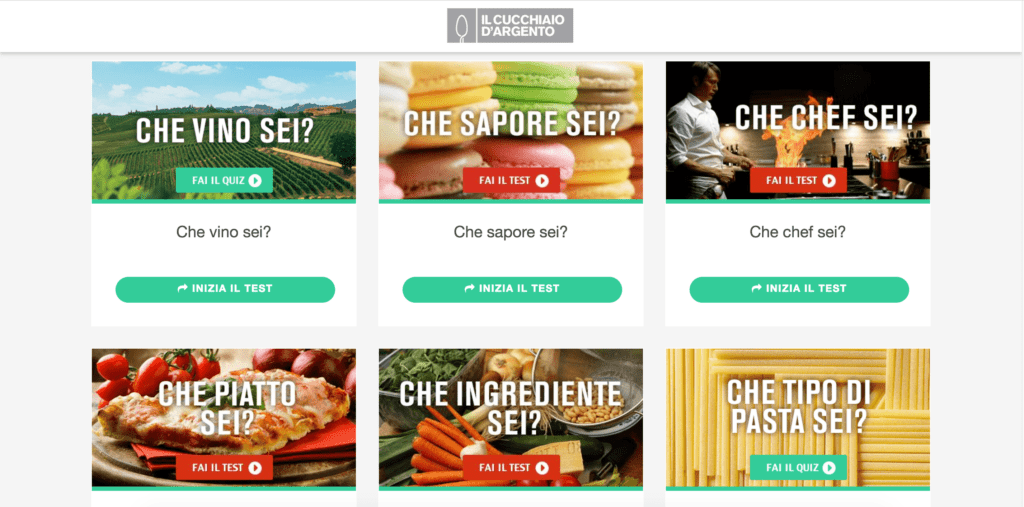Start the Che vino sei test with Inizia il test
This screenshot has height=507, width=1024.
click(x=225, y=289)
